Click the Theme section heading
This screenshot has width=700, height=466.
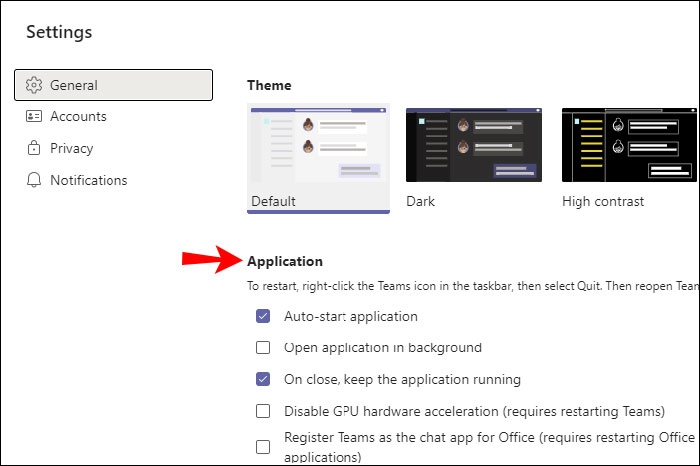point(269,85)
